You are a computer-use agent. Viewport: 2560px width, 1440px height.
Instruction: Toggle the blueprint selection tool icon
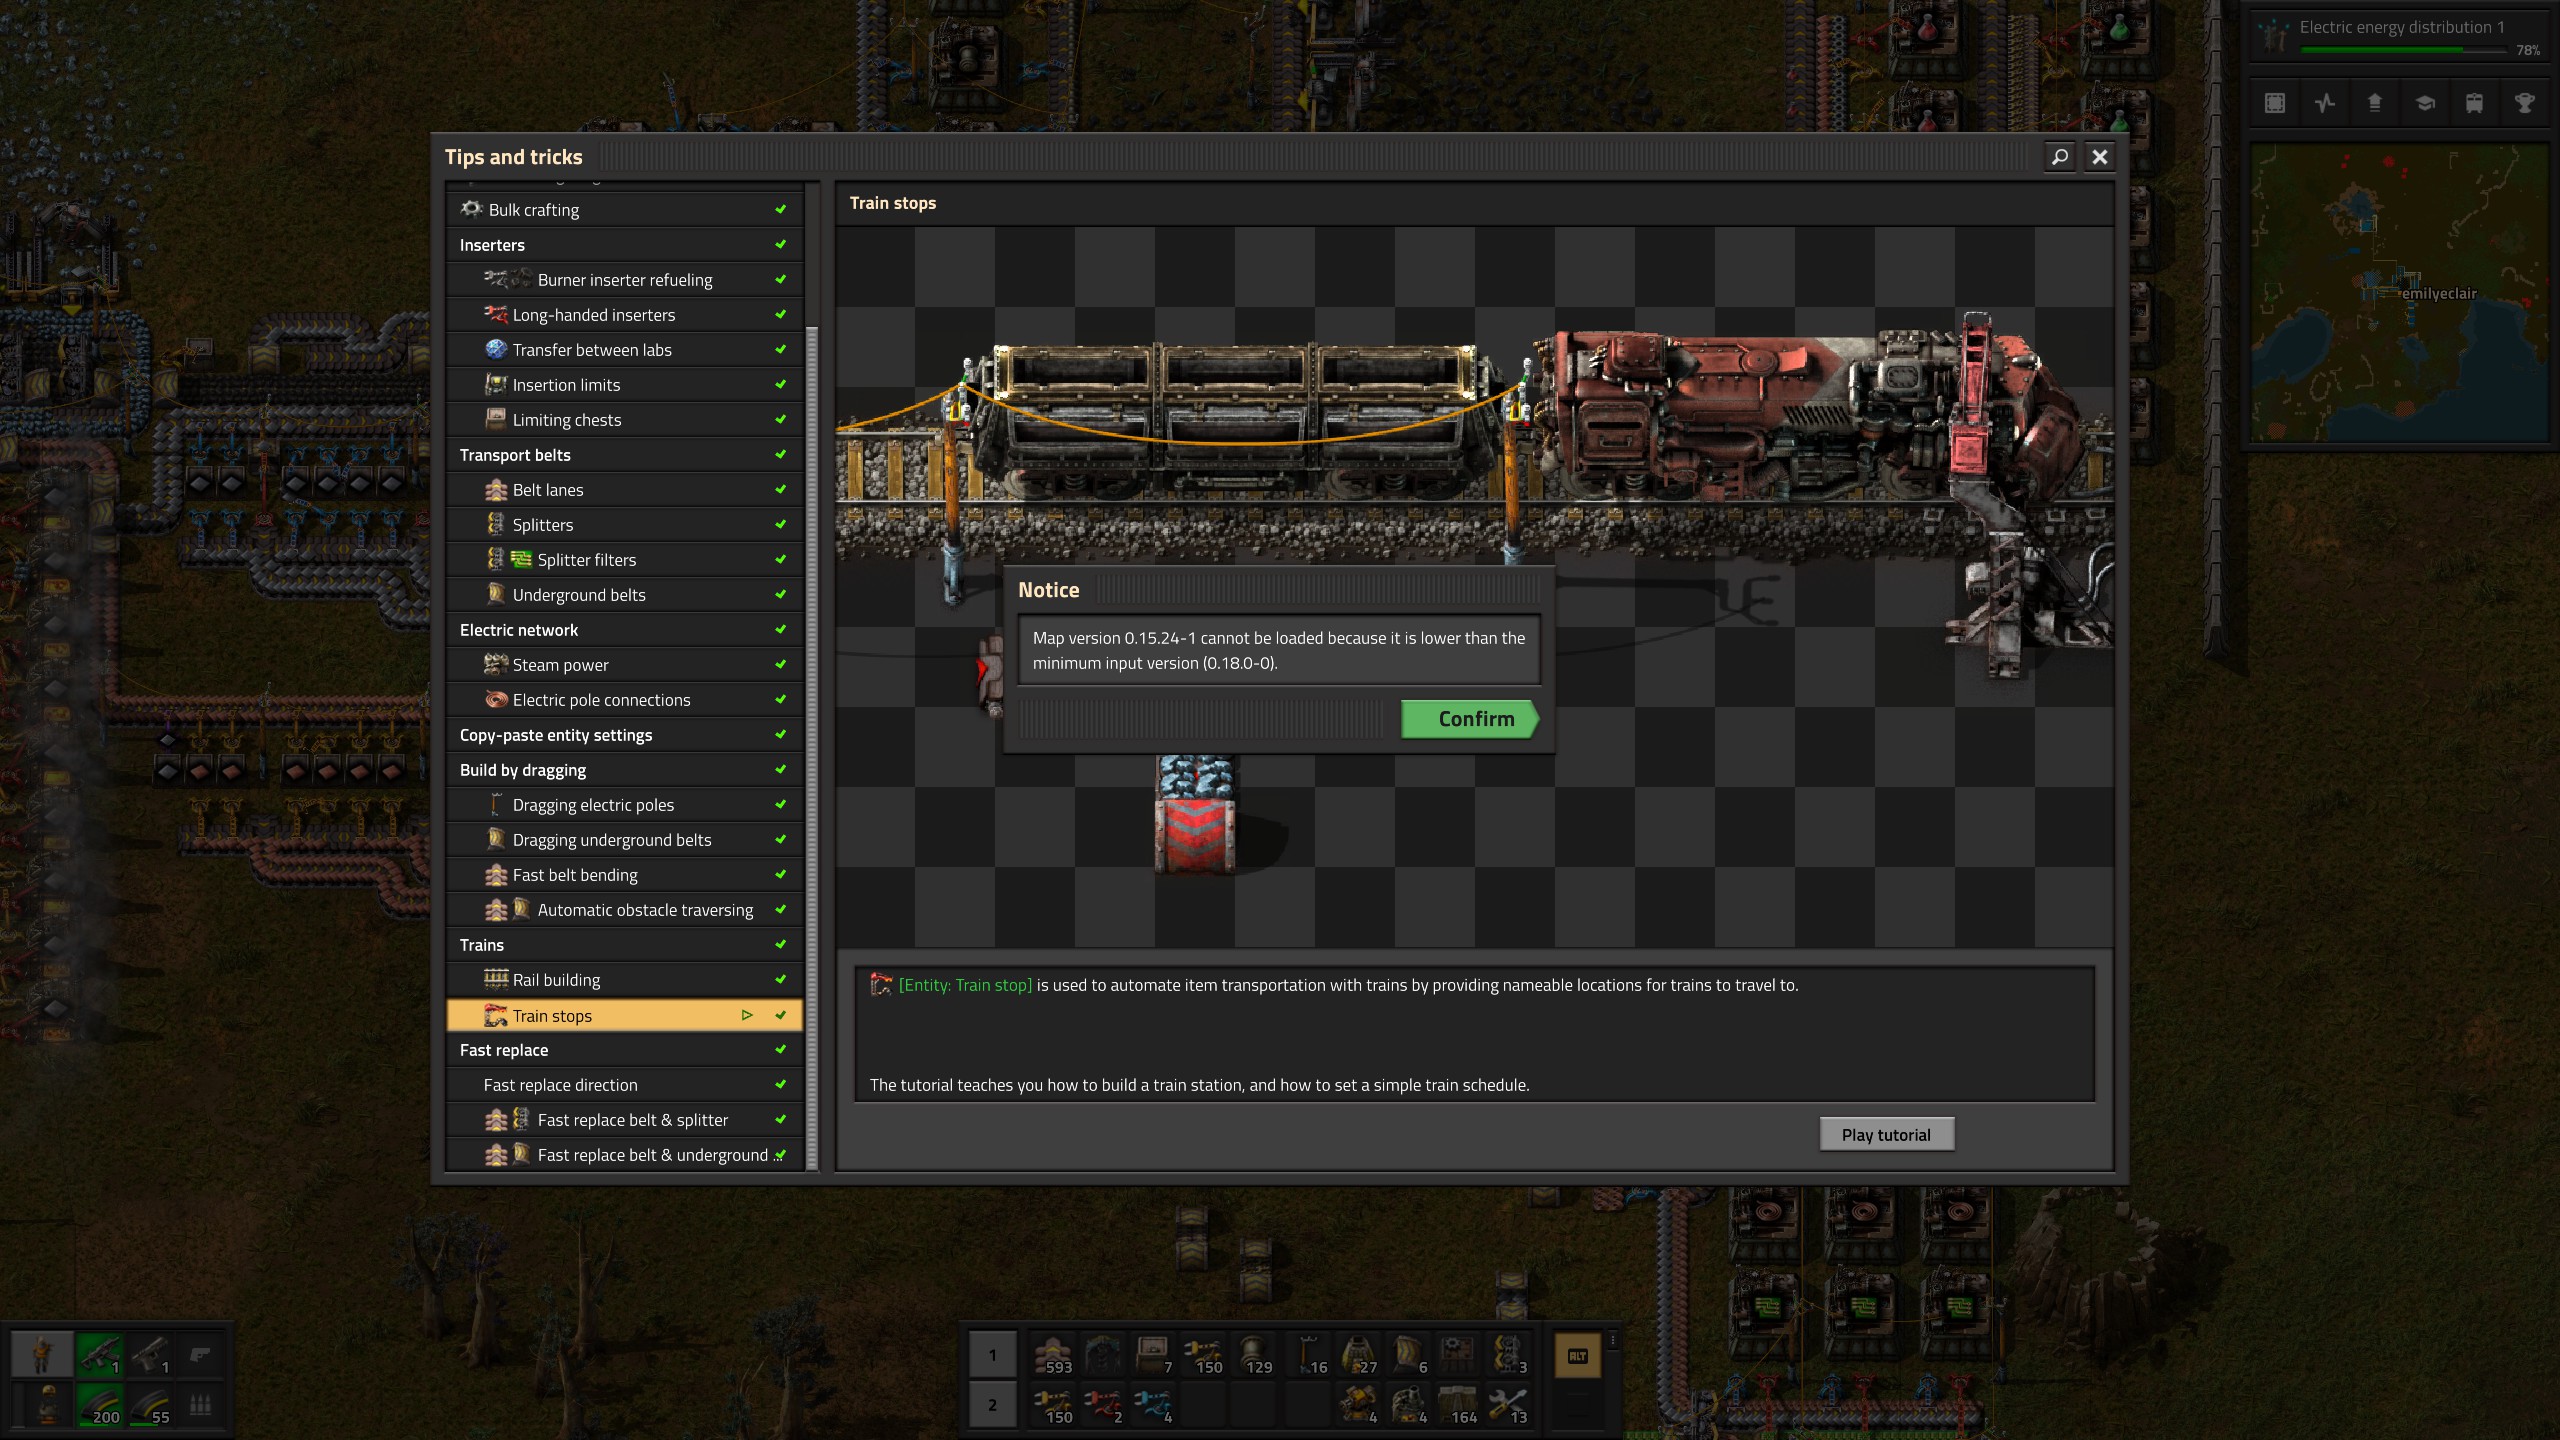2275,103
